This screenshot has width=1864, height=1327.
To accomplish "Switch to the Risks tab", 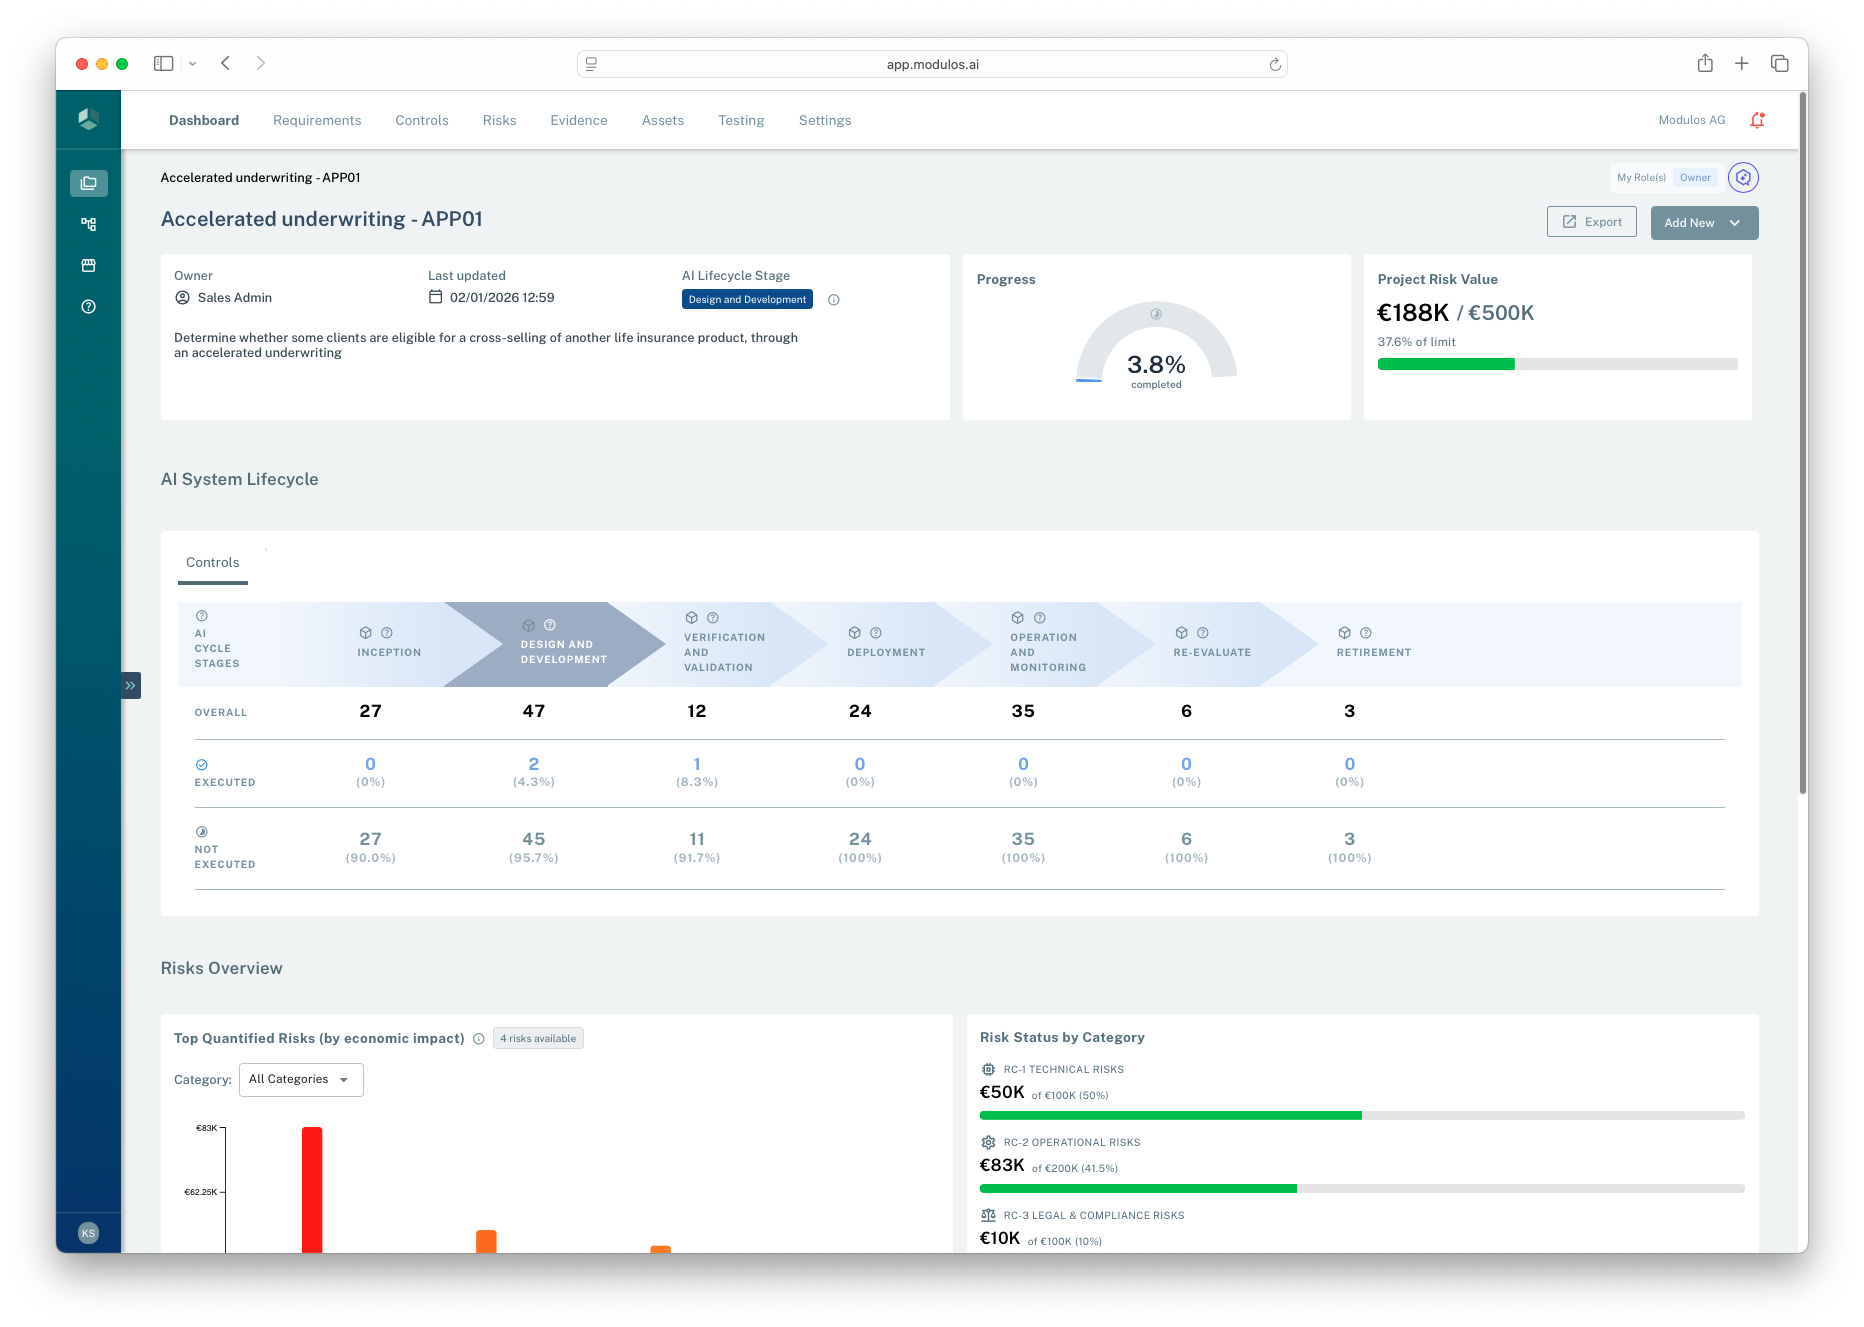I will 499,120.
